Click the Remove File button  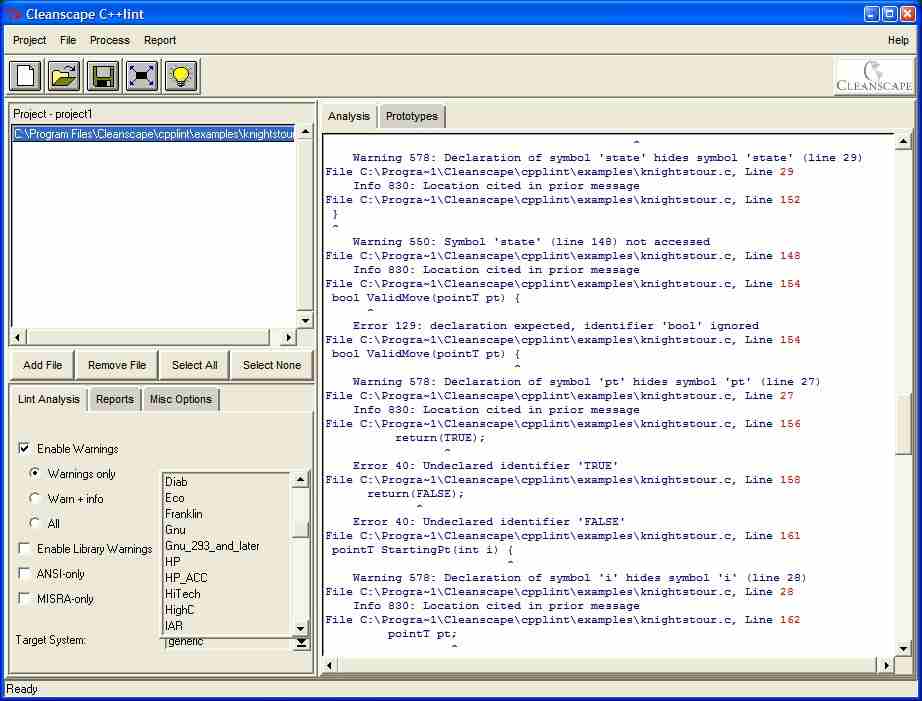click(x=117, y=365)
